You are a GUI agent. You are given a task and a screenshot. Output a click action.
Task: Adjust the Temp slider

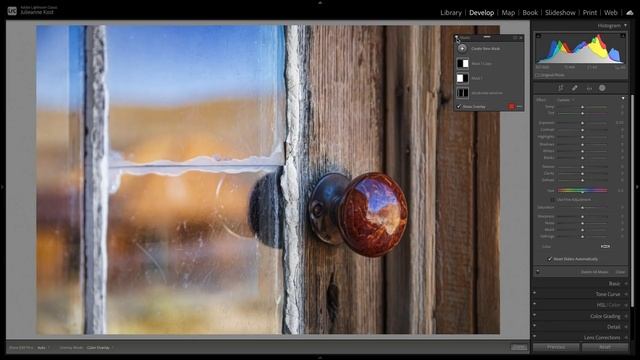point(582,107)
